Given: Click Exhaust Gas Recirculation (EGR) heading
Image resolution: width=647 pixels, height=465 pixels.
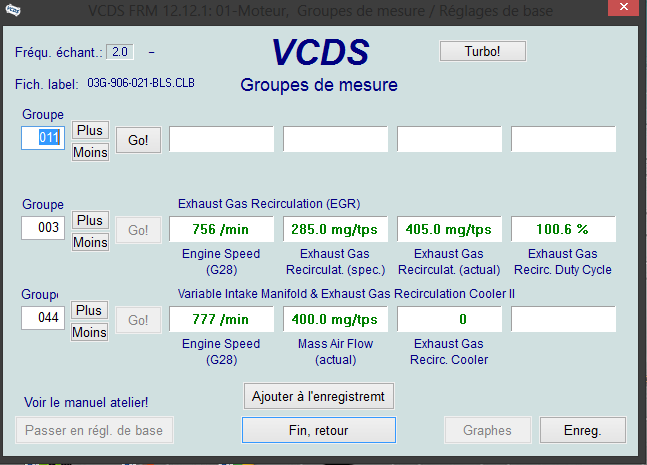Looking at the screenshot, I should pyautogui.click(x=269, y=204).
